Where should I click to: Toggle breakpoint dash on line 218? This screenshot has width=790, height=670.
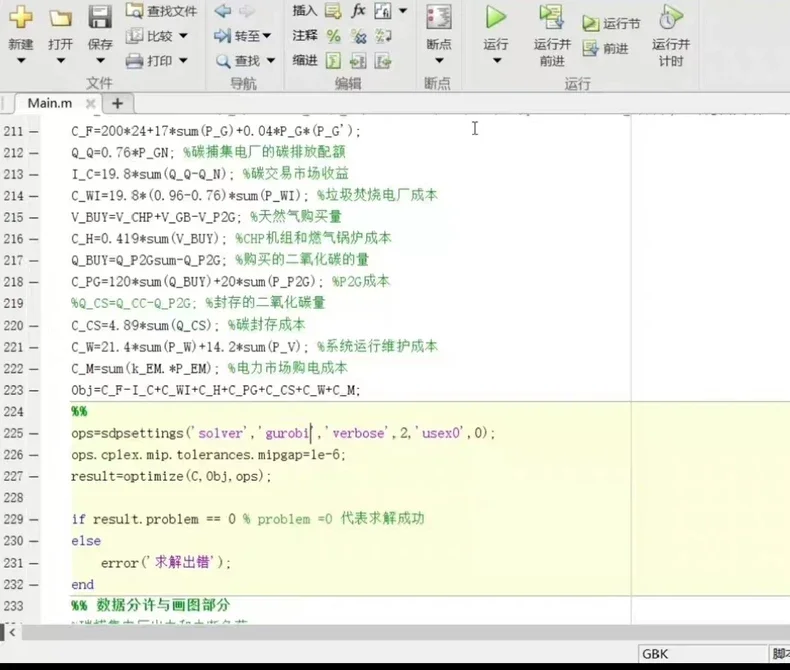34,283
